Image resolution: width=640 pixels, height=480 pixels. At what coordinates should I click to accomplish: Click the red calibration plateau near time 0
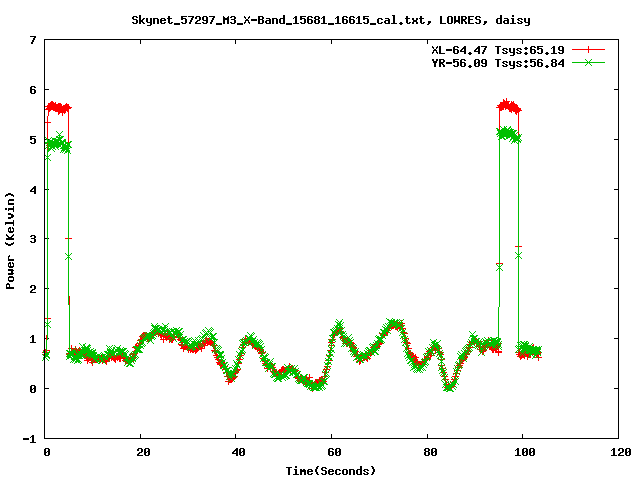click(58, 108)
